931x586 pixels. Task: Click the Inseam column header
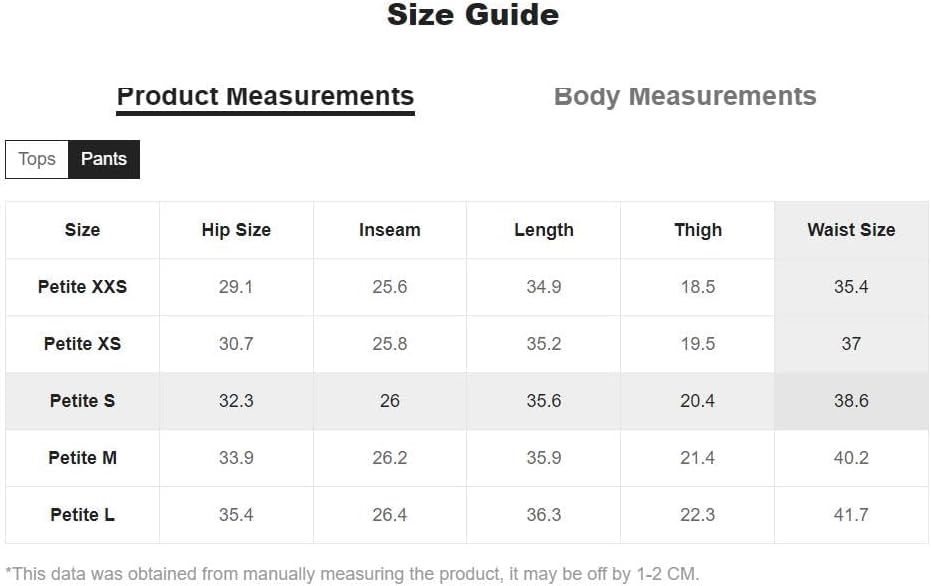point(390,230)
